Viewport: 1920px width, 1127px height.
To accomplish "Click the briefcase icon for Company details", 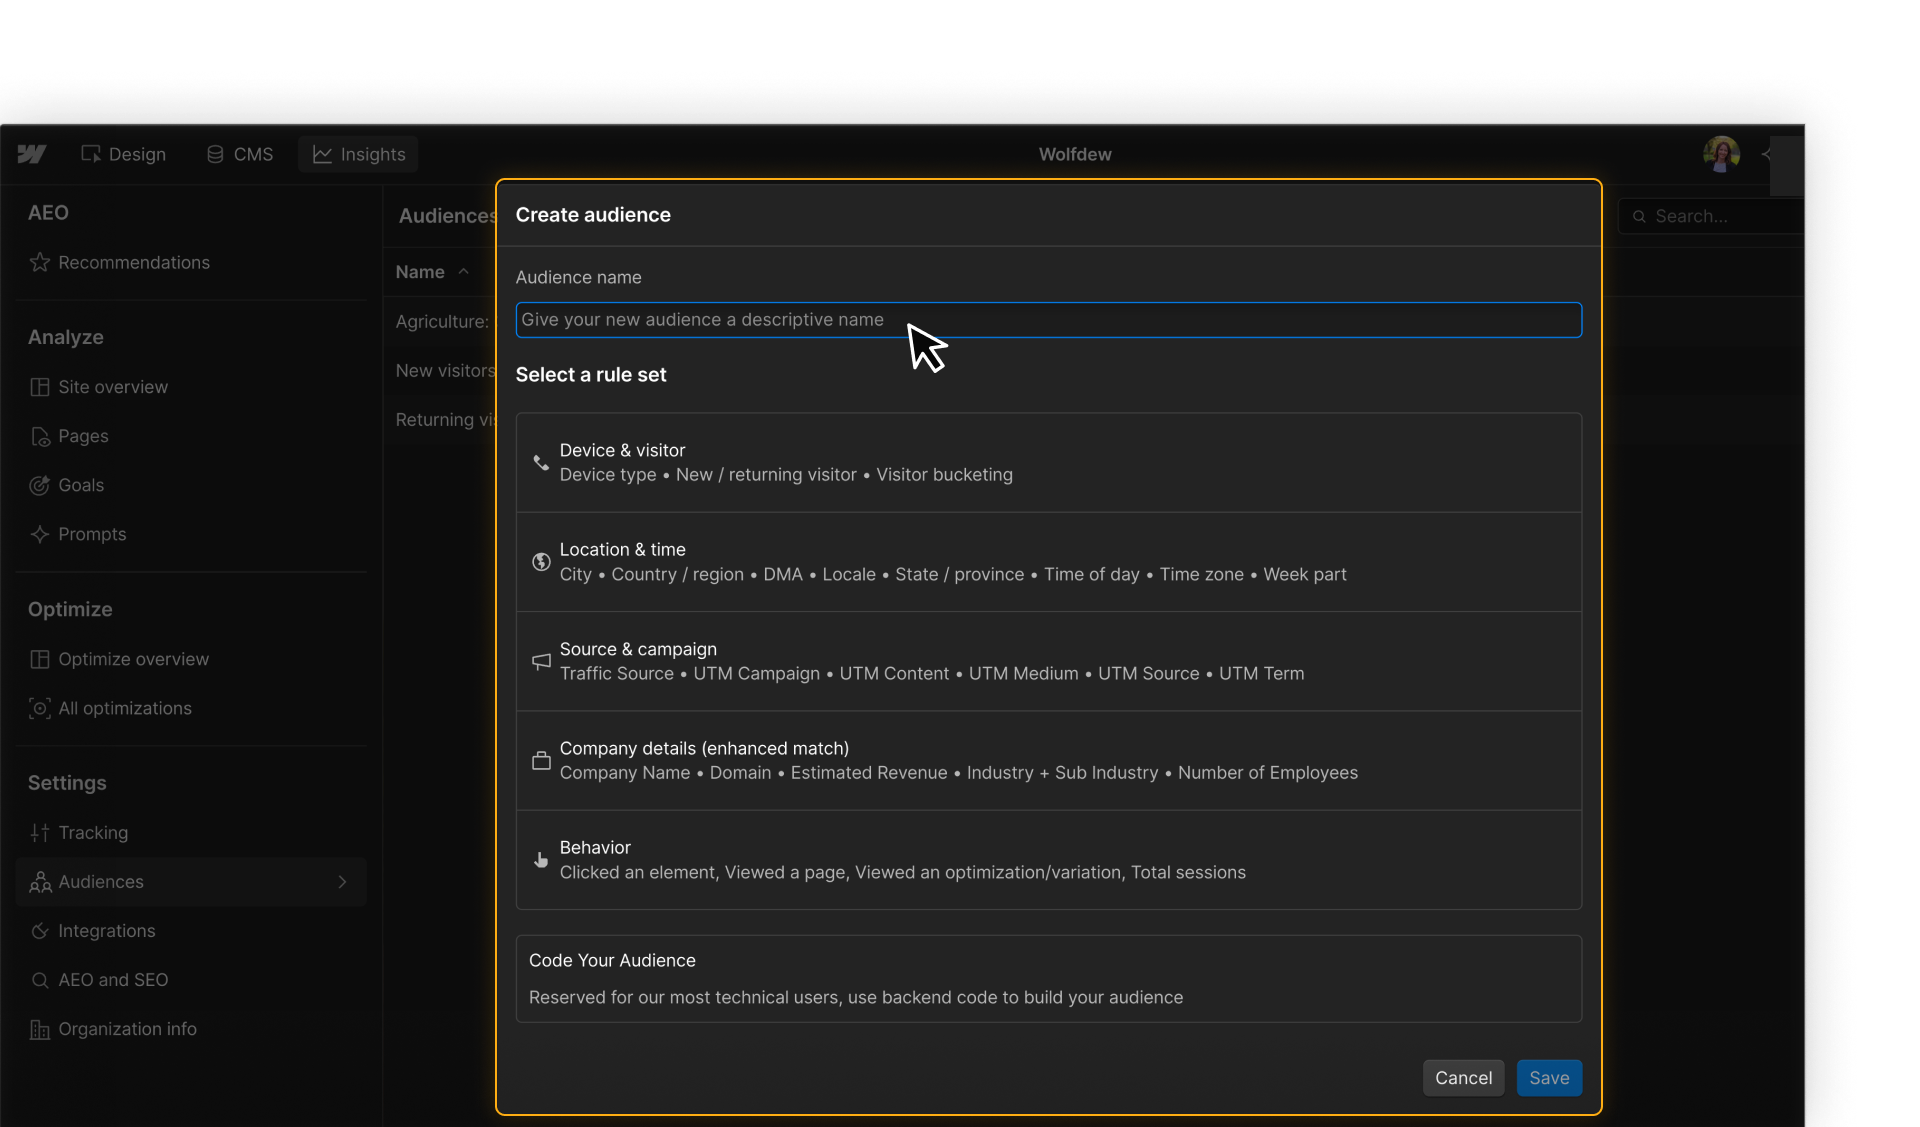I will [x=541, y=761].
